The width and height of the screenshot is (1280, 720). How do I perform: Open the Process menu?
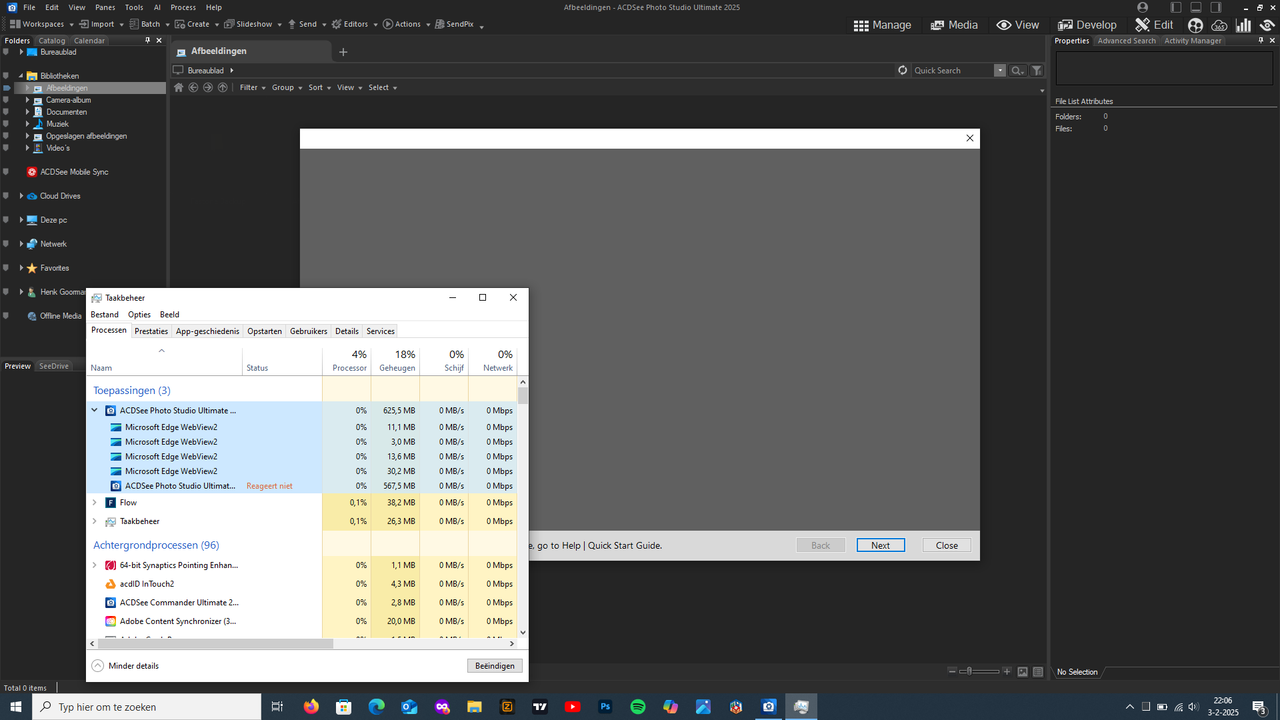point(183,7)
